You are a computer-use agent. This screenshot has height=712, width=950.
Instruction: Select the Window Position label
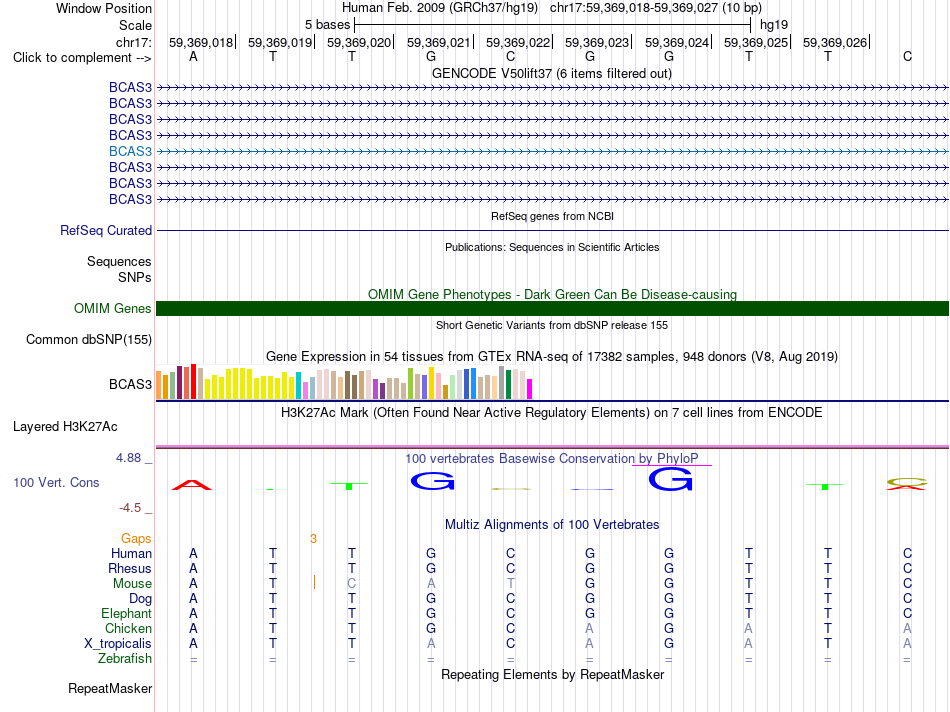point(104,8)
